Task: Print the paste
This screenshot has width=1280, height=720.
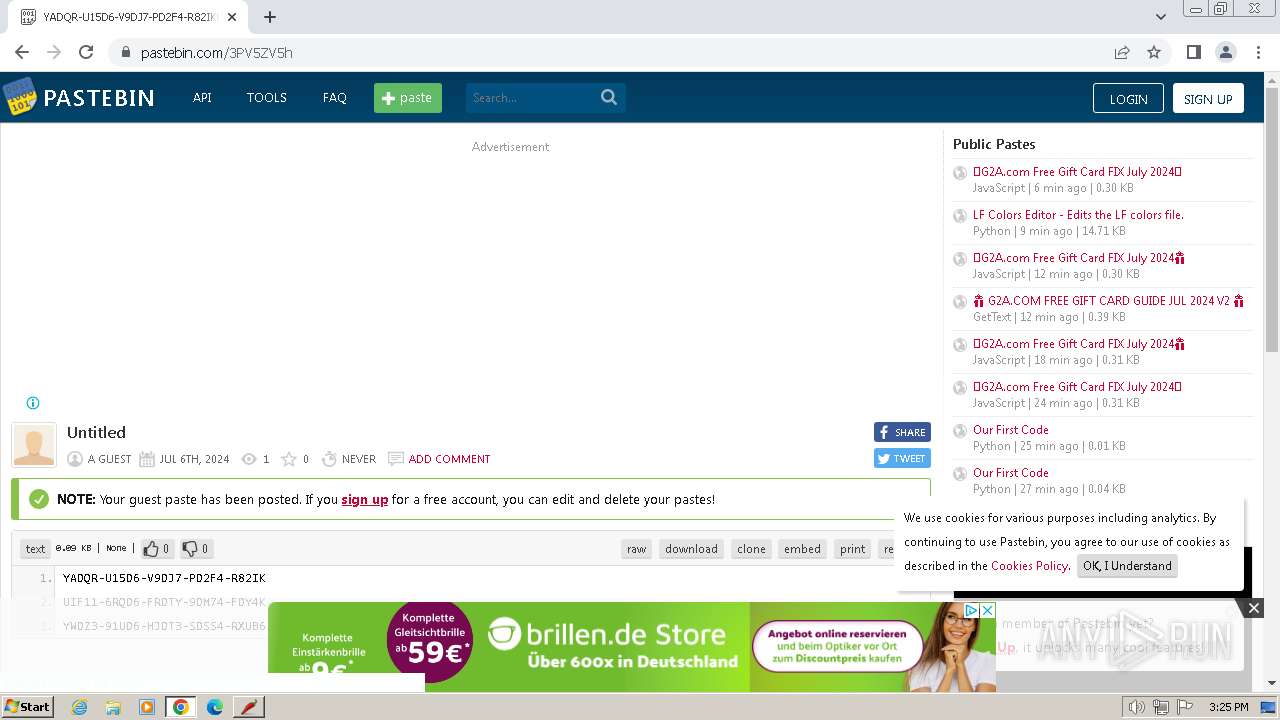Action: pyautogui.click(x=853, y=549)
